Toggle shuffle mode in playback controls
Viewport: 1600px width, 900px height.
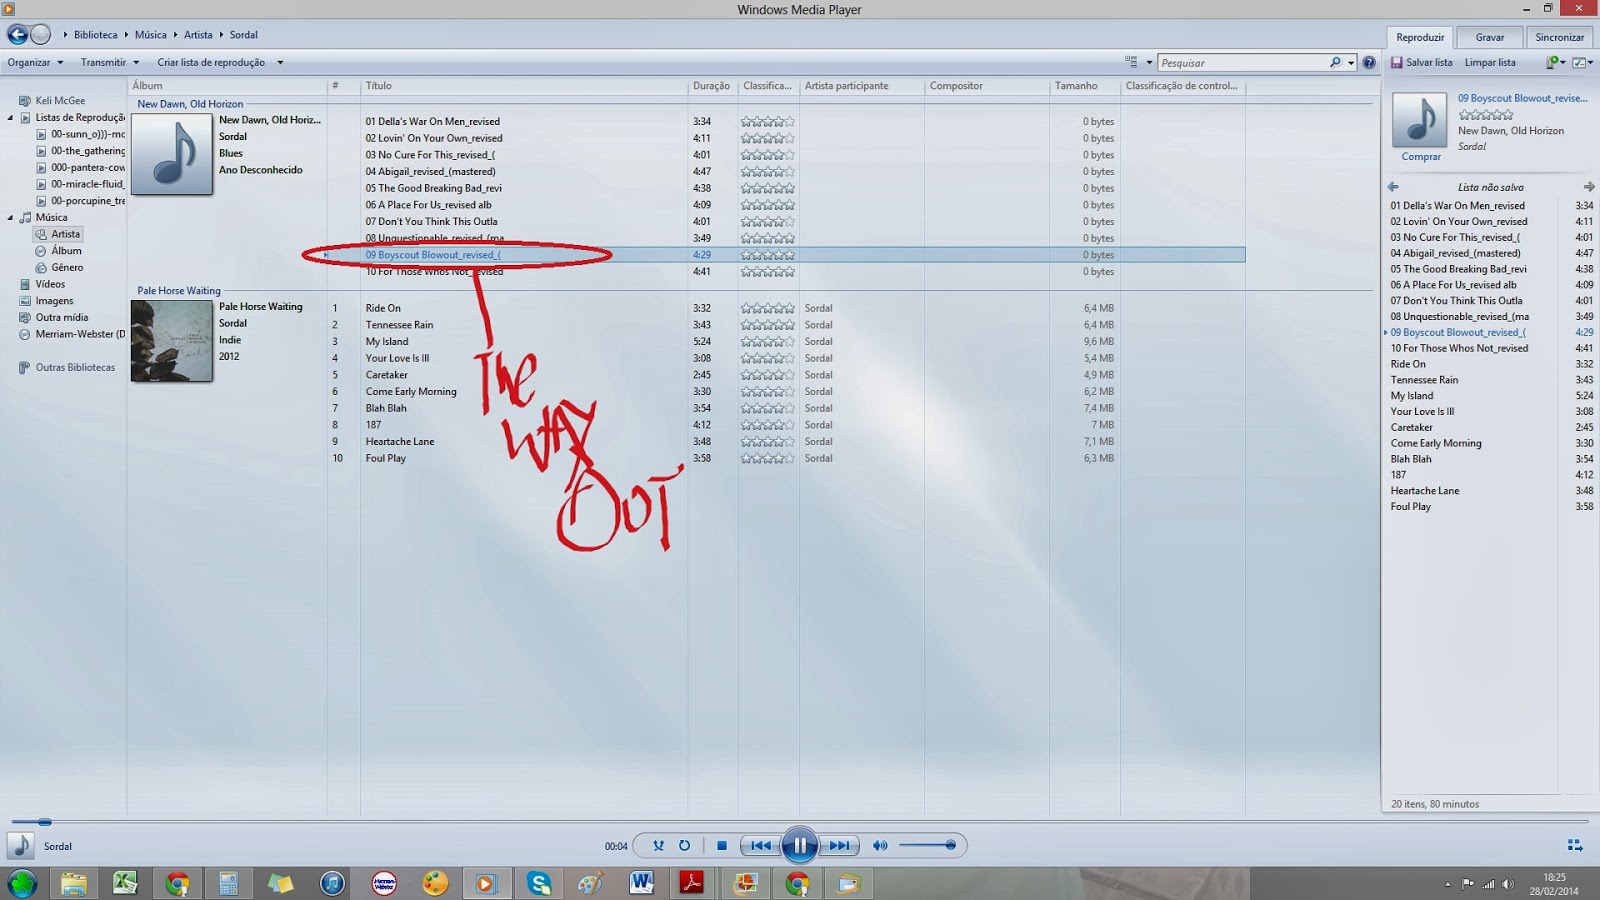coord(658,846)
